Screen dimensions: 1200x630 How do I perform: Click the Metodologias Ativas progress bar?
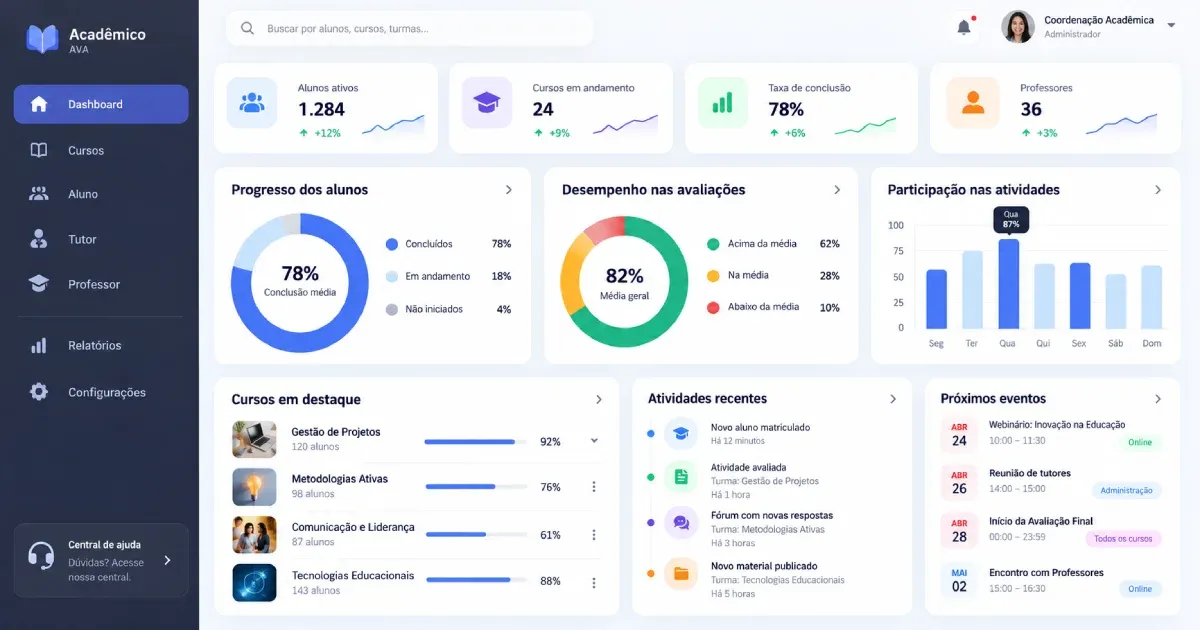[476, 487]
